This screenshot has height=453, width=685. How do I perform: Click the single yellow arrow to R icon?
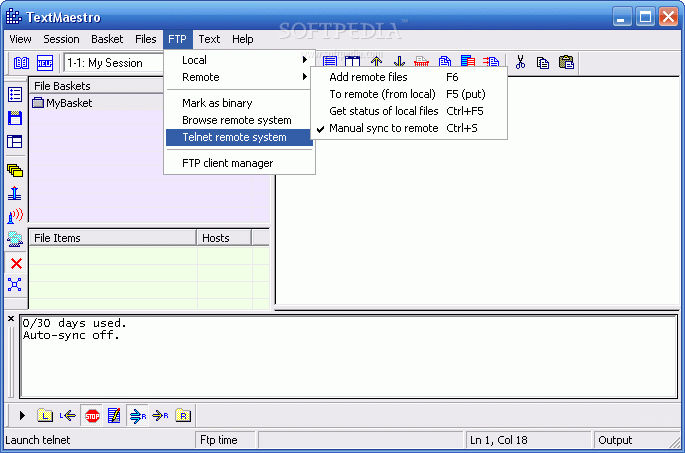[x=160, y=415]
